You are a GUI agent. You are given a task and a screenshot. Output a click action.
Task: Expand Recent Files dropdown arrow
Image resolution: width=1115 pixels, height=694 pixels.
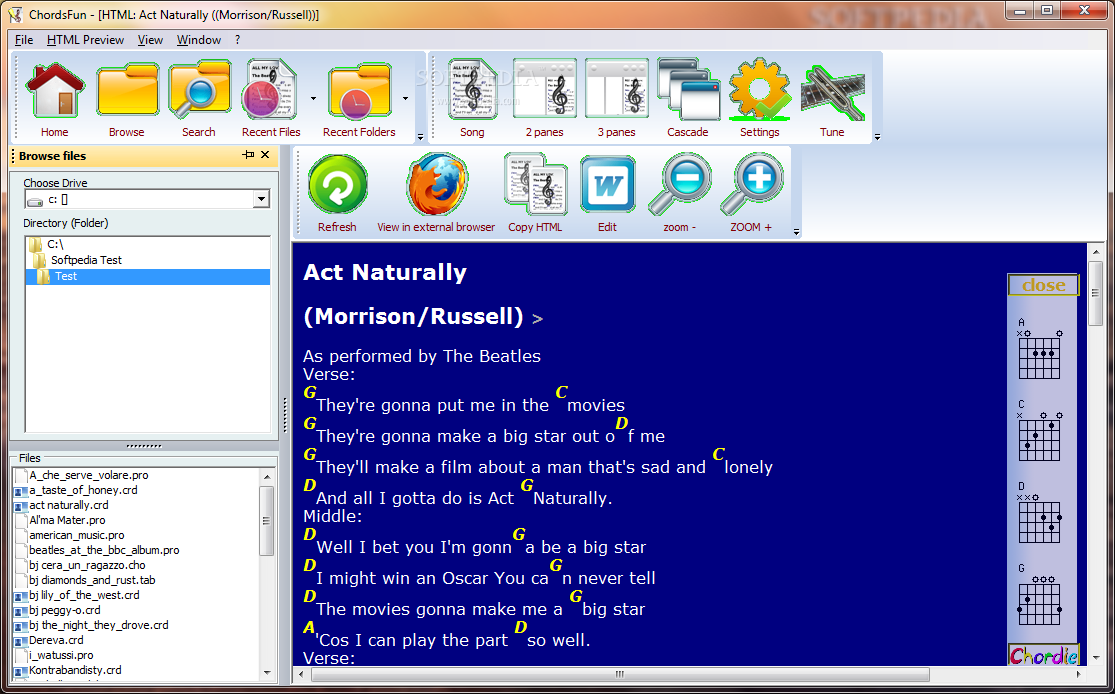[x=314, y=98]
